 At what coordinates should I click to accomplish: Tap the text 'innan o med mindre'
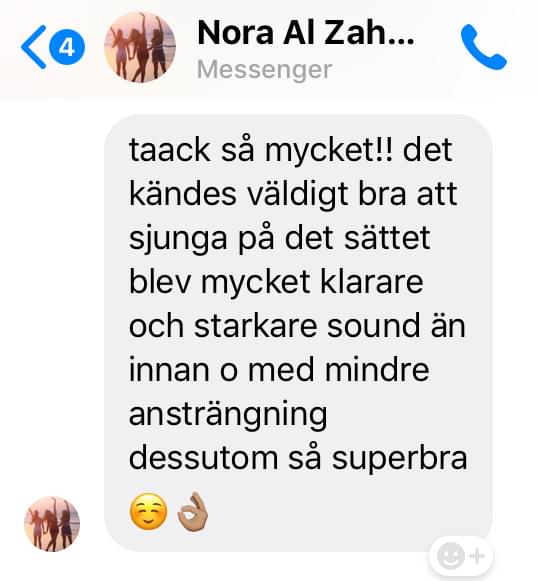click(x=279, y=370)
